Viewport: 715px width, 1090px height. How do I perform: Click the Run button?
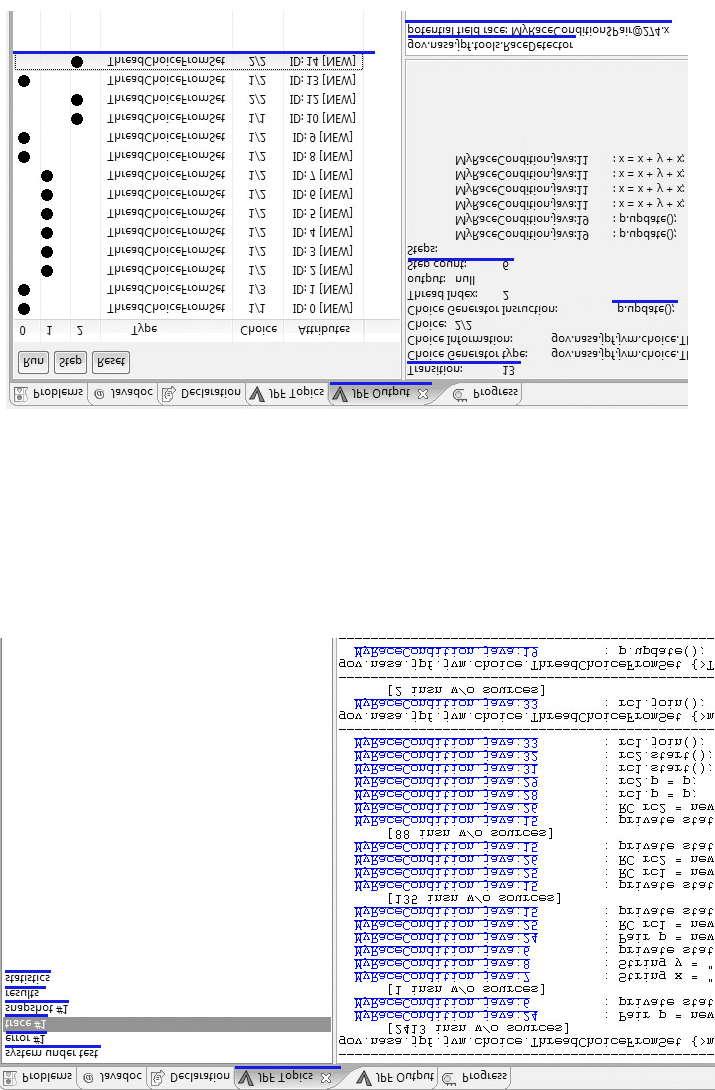(x=33, y=361)
